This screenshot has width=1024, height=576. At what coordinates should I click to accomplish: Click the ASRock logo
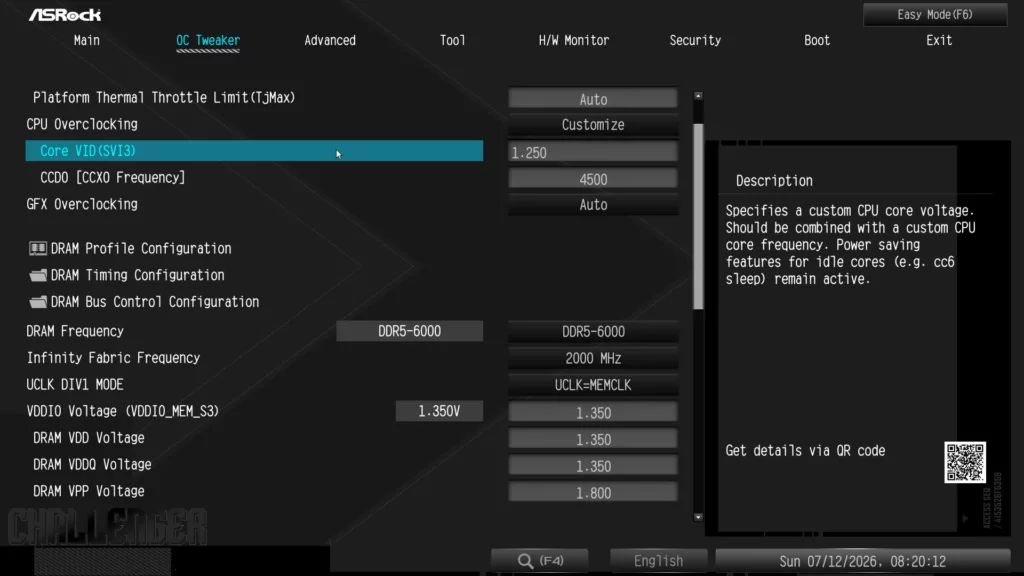(x=65, y=14)
